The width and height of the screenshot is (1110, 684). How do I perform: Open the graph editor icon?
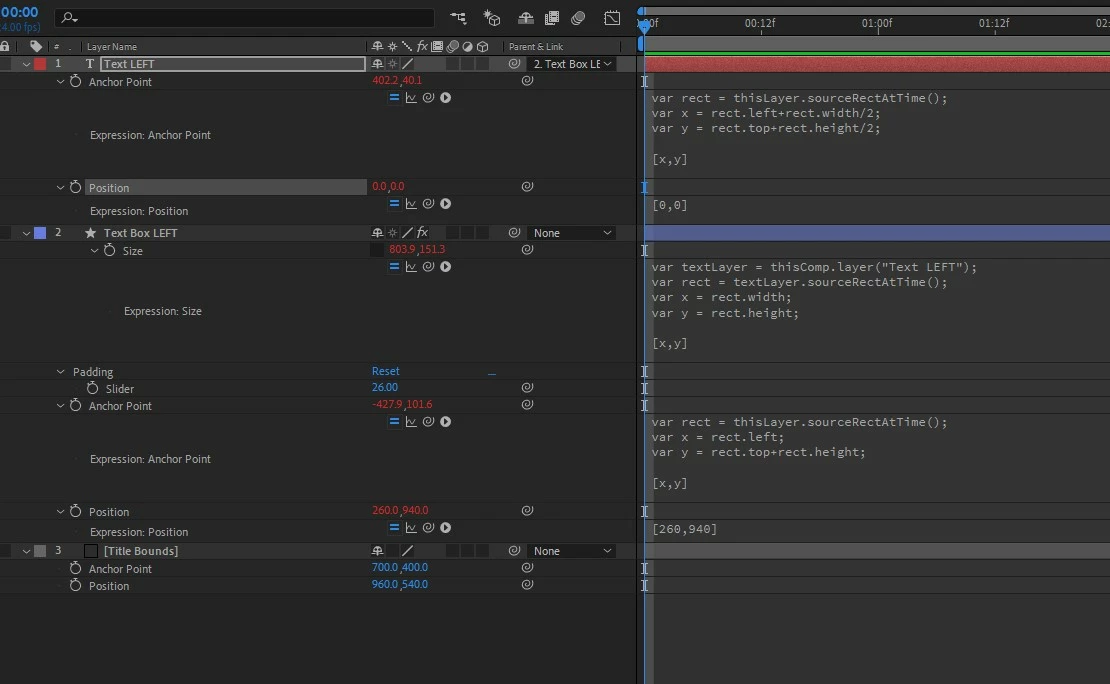coord(612,18)
